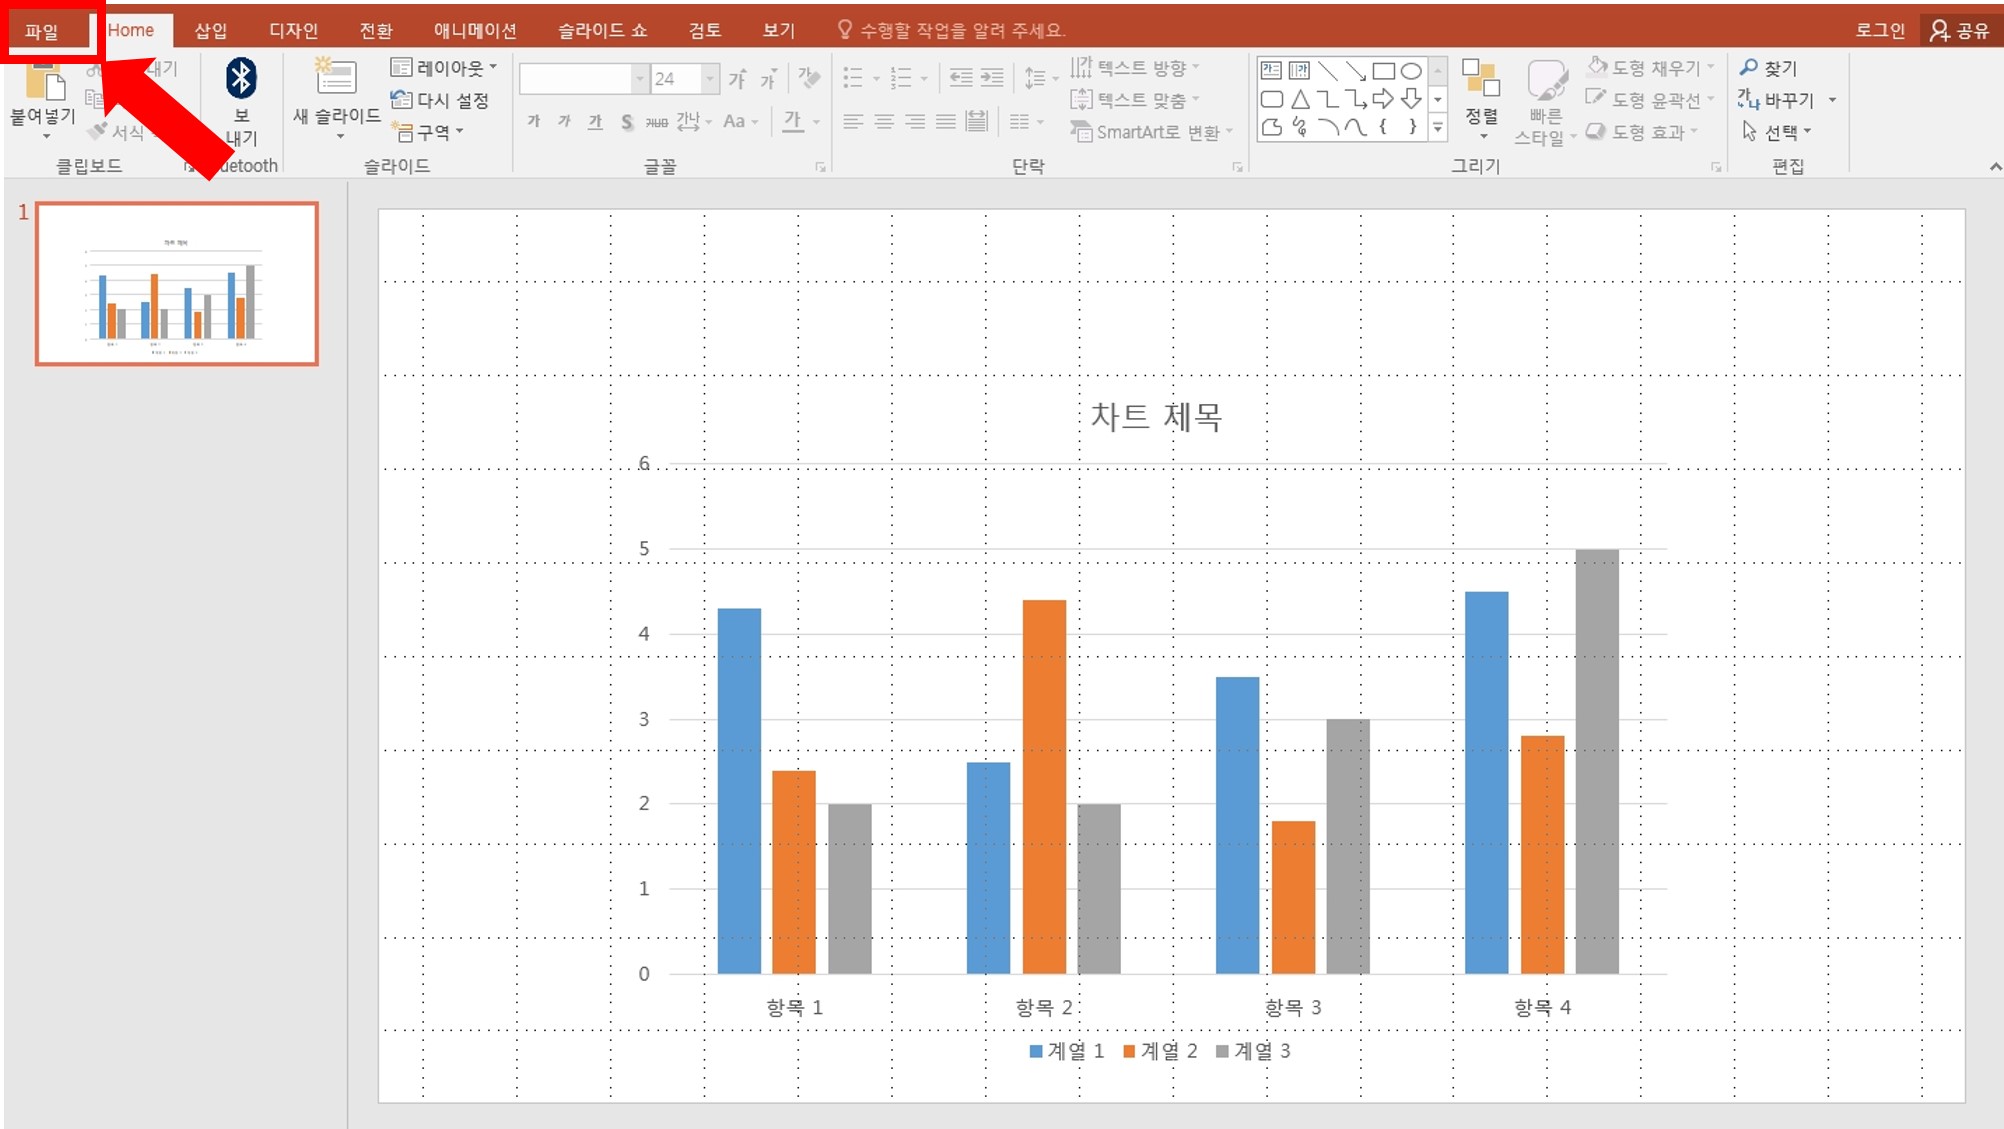Click the horizontal text box shape
Screen dimensions: 2004x1129
[1271, 71]
